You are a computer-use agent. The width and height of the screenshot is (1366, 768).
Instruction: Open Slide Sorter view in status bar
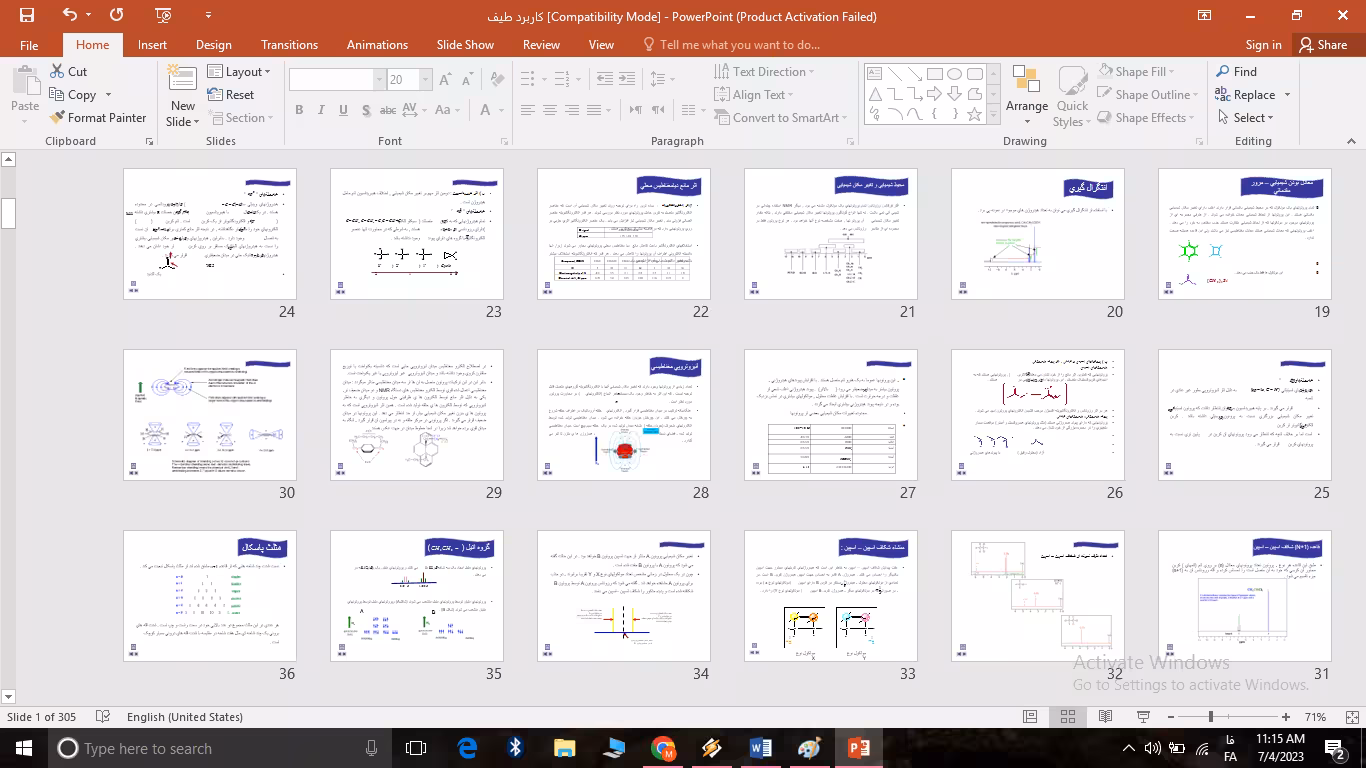pos(1067,717)
